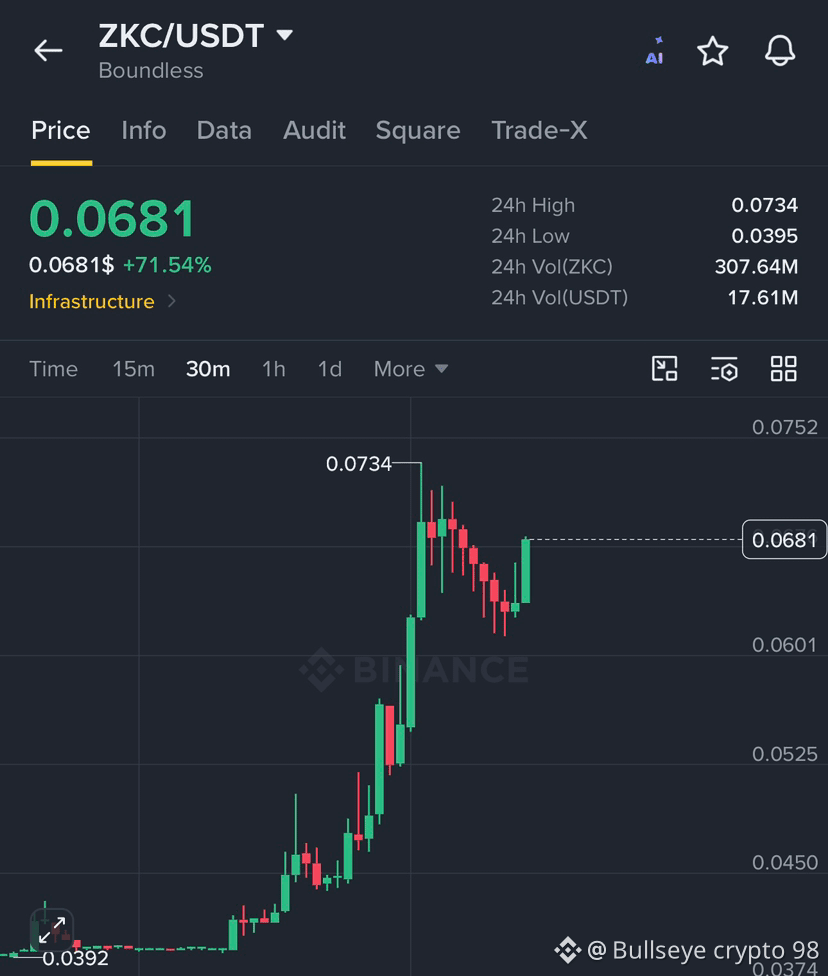This screenshot has width=828, height=976.
Task: Expand Infrastructure chevron arrow
Action: 172,301
